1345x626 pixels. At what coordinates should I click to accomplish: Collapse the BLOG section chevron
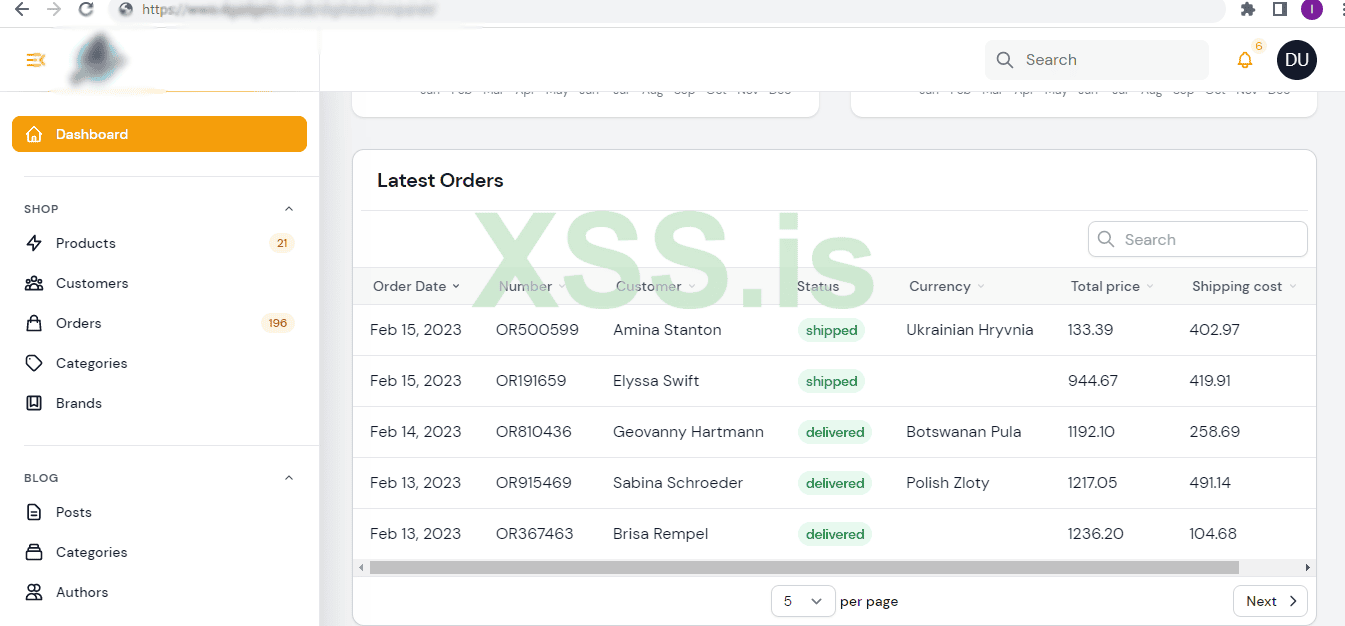click(x=289, y=478)
